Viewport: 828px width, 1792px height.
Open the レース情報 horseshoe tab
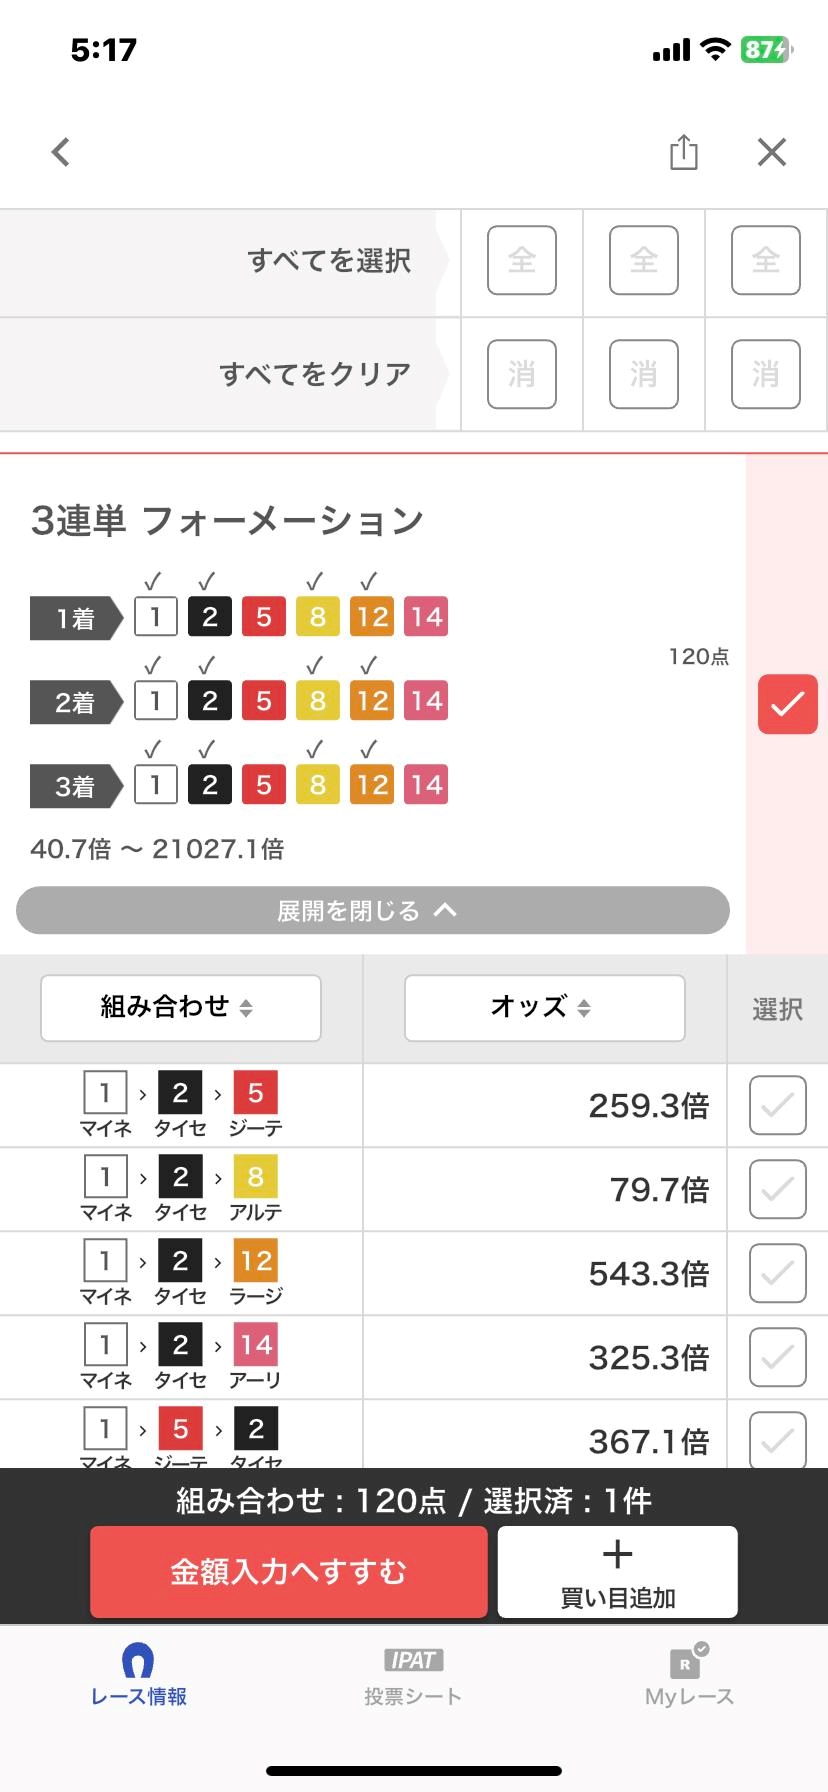(138, 1677)
